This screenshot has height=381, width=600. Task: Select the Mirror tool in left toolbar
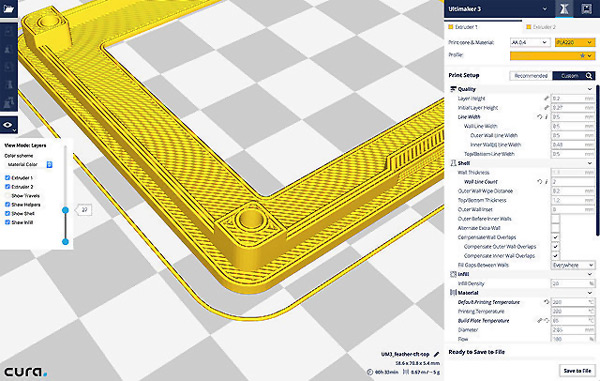pyautogui.click(x=8, y=85)
